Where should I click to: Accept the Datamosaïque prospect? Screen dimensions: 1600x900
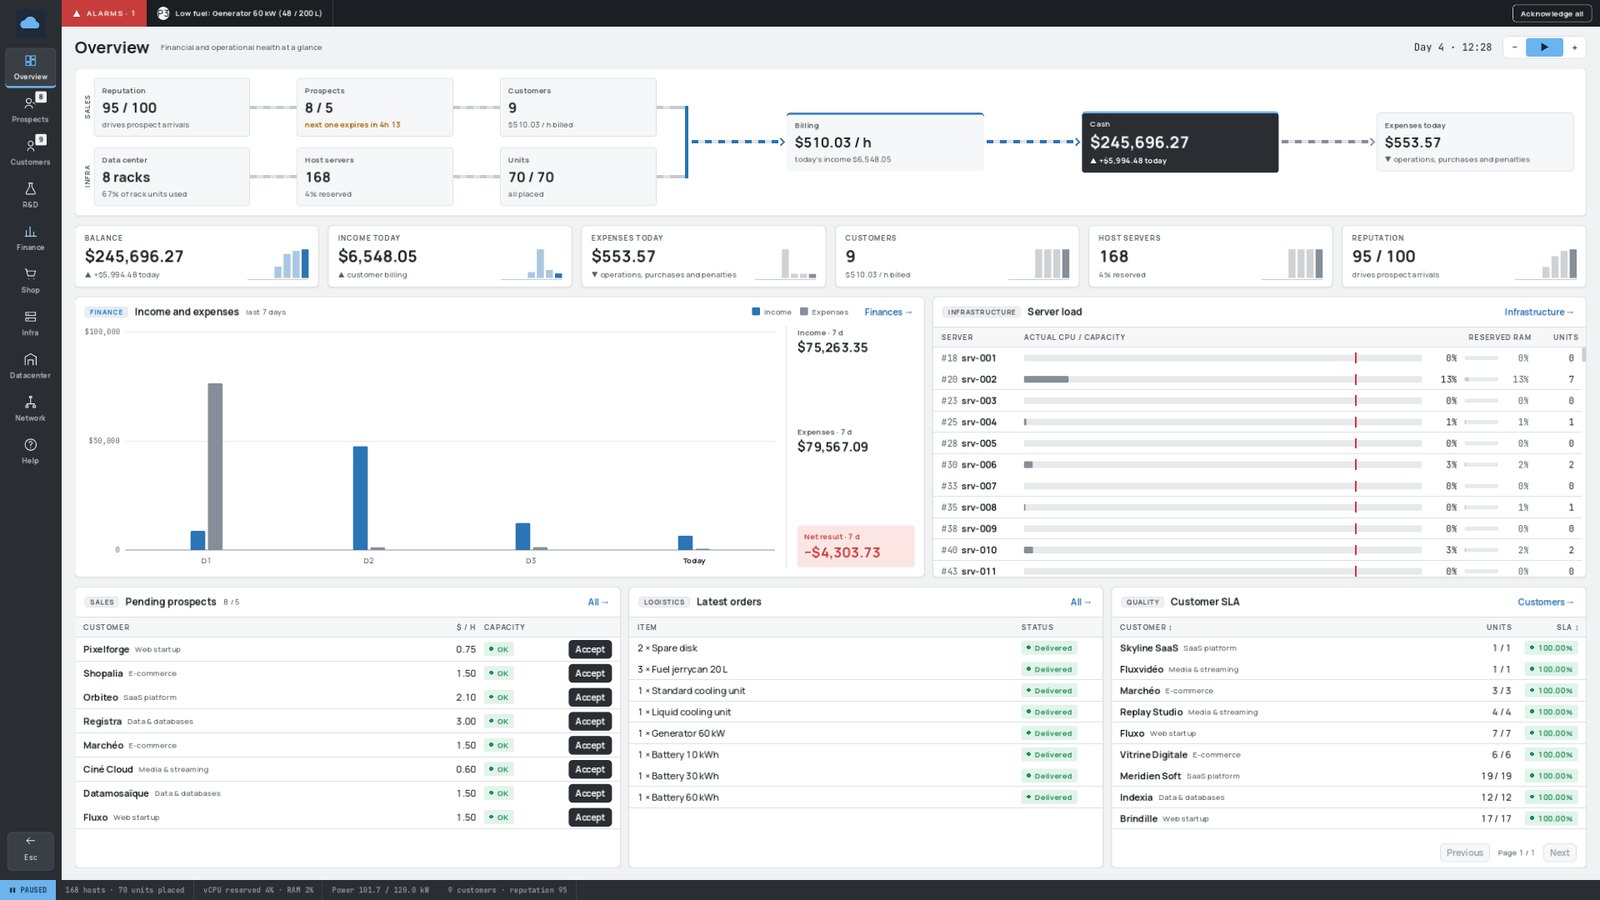[x=590, y=793]
